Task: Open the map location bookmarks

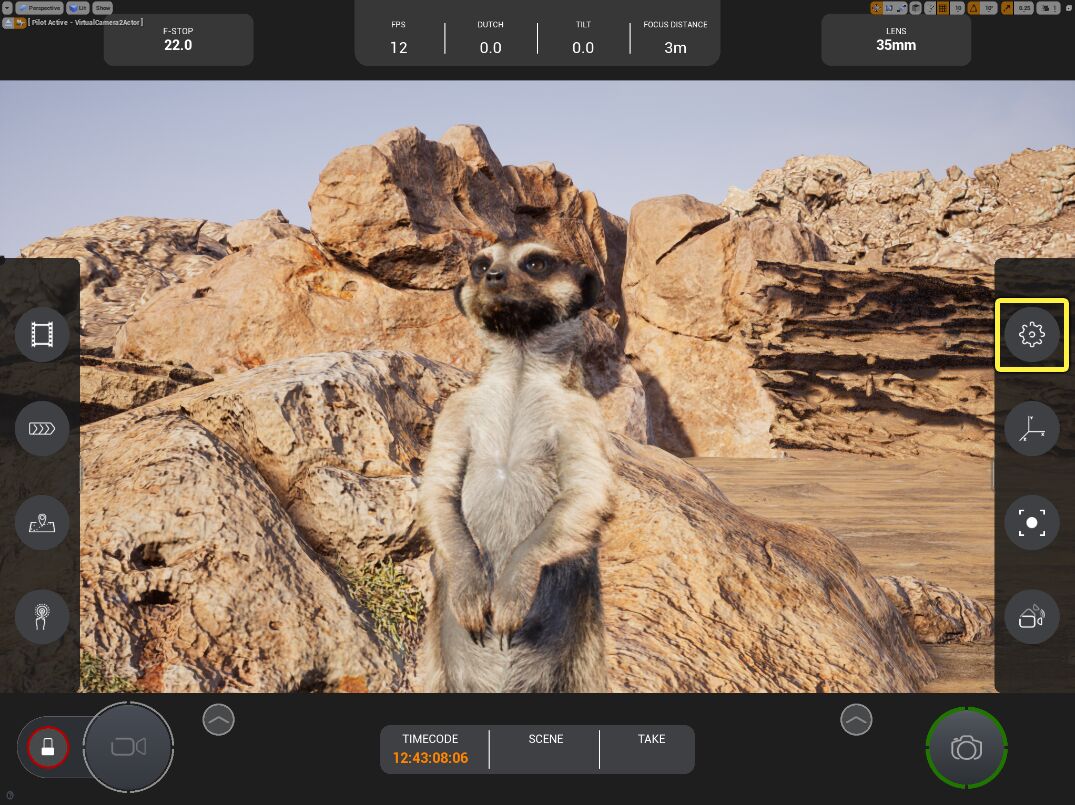Action: pos(42,523)
